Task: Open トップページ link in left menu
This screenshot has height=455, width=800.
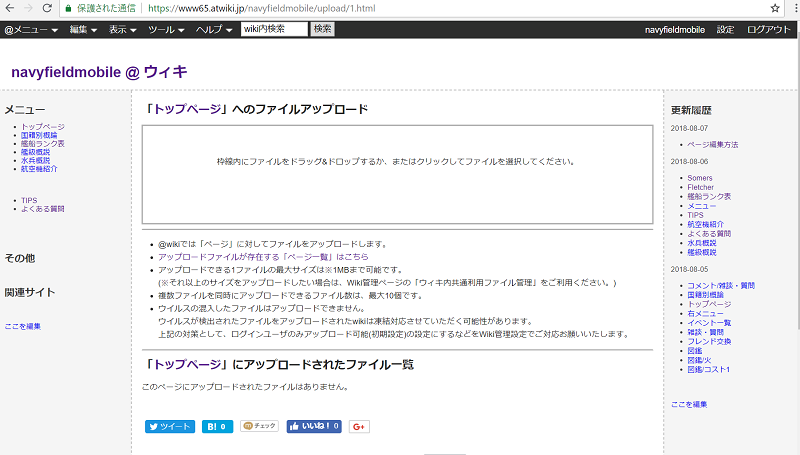Action: (x=43, y=127)
